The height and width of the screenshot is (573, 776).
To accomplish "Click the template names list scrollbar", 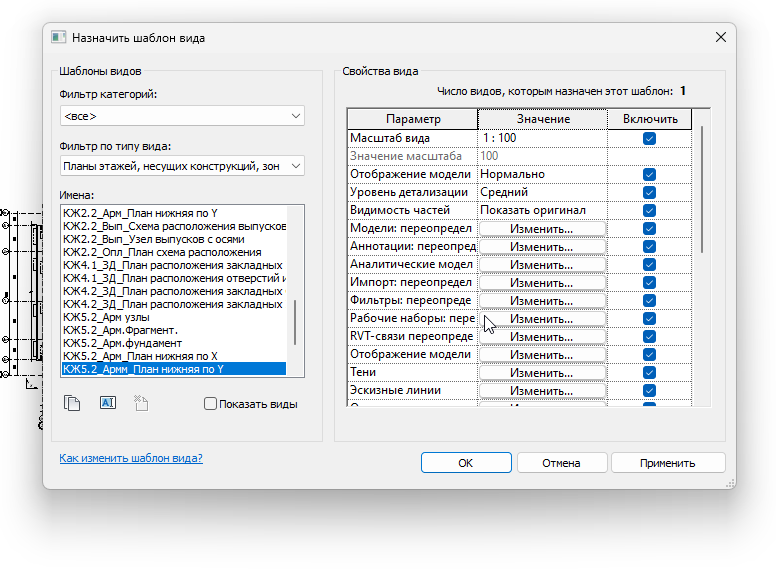I will (294, 323).
